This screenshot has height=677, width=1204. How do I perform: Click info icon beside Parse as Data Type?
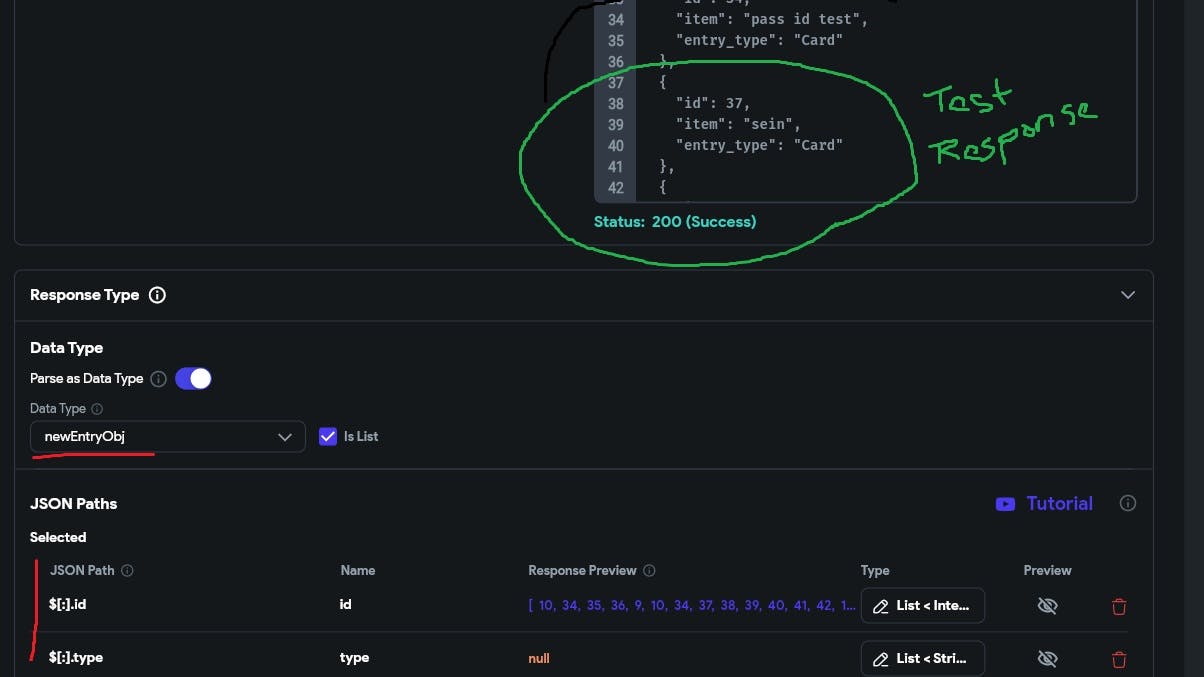coord(158,379)
